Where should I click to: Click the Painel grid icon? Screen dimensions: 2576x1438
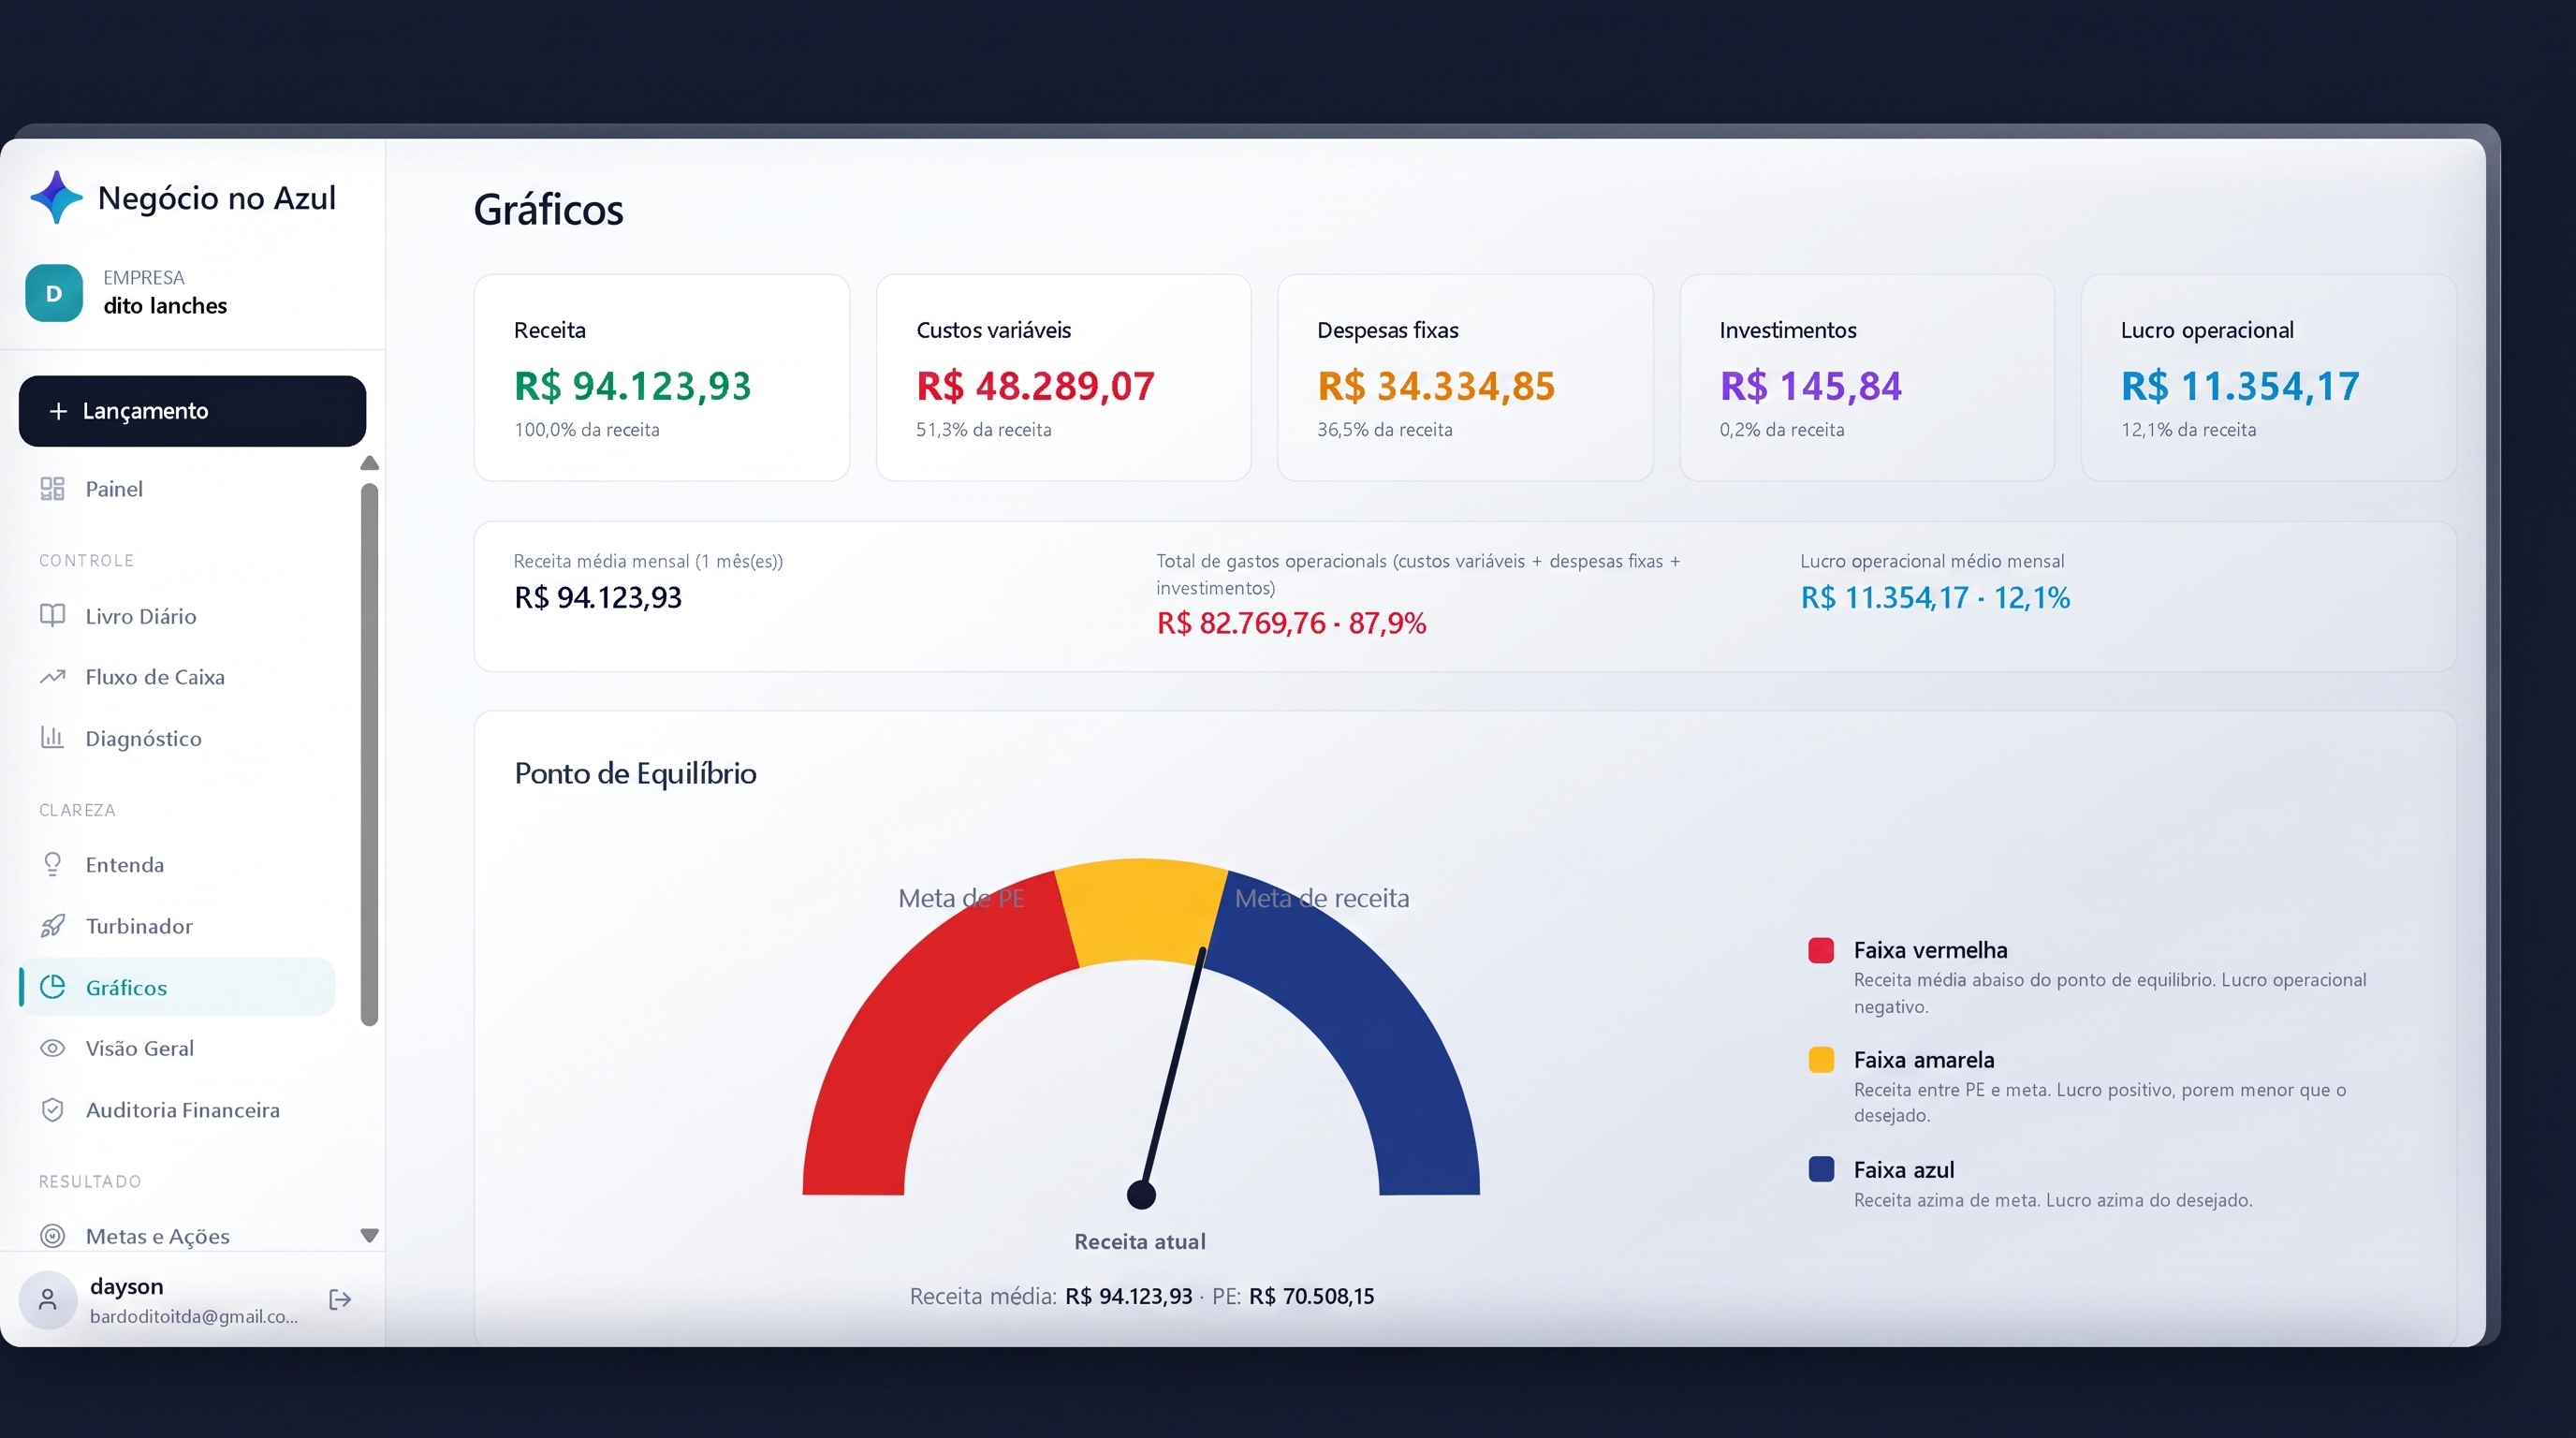pyautogui.click(x=52, y=488)
